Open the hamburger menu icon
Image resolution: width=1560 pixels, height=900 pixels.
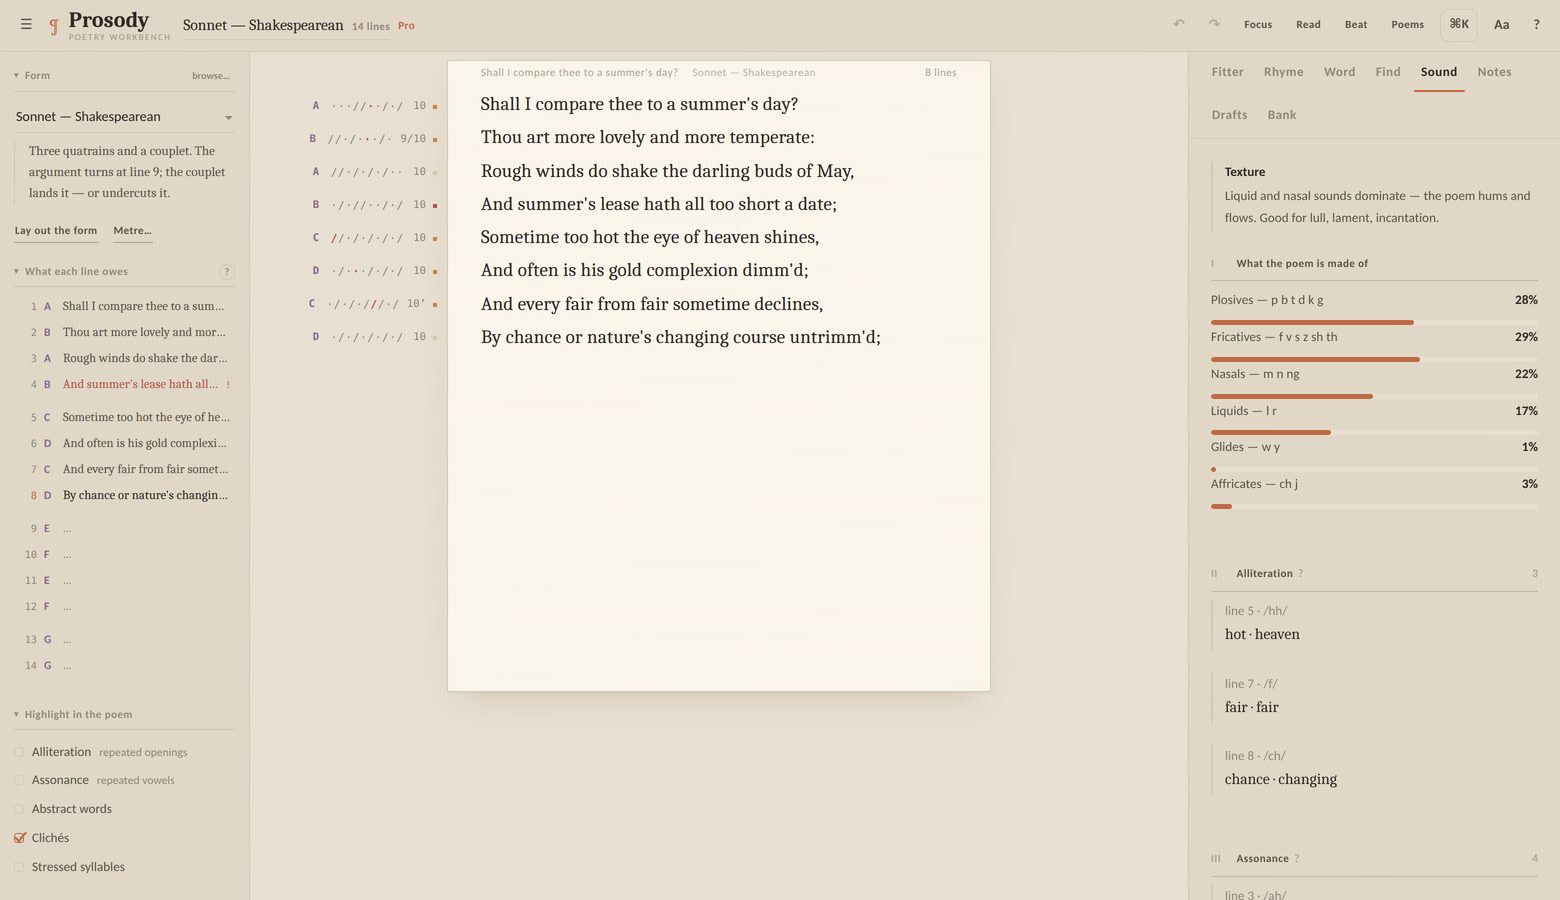26,24
